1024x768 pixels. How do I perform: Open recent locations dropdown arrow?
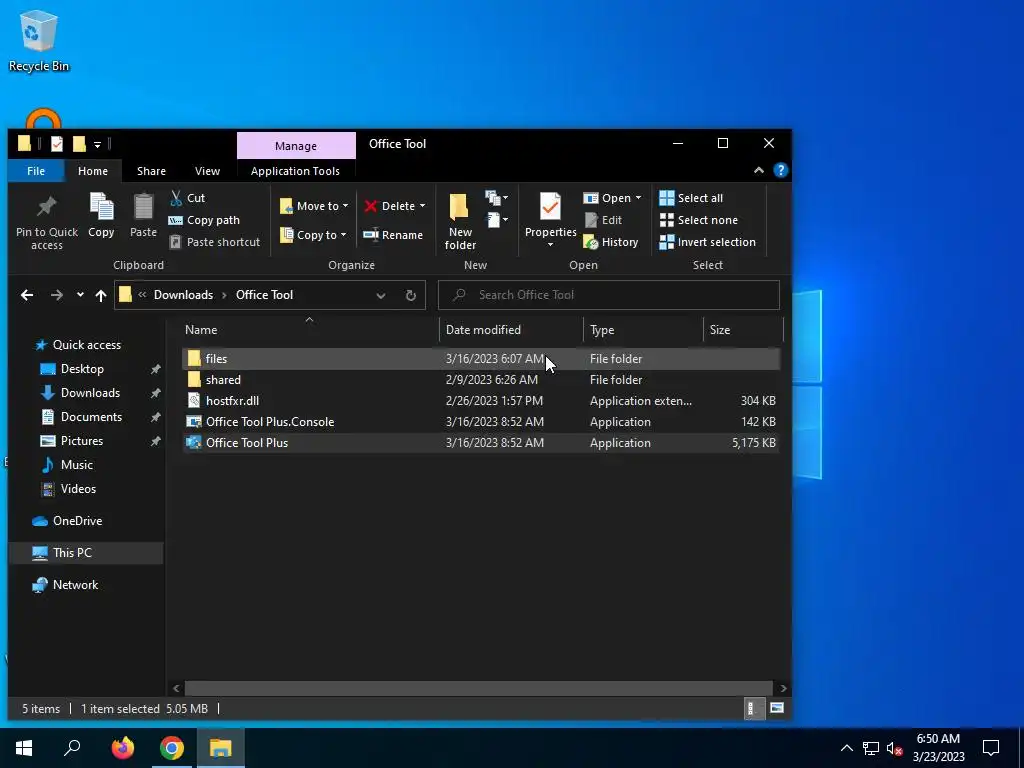coord(80,295)
